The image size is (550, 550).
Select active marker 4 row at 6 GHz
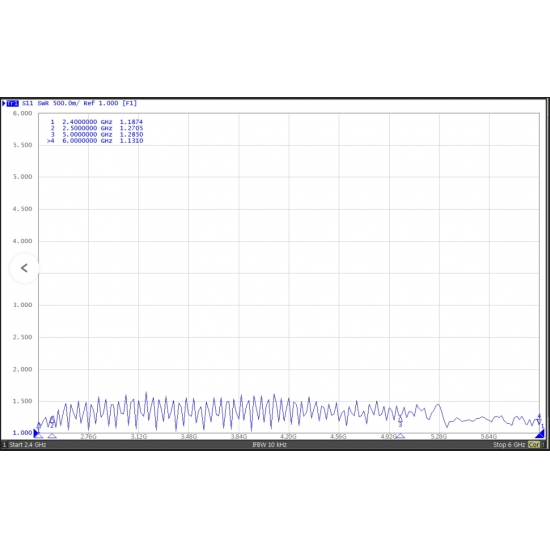(95, 141)
